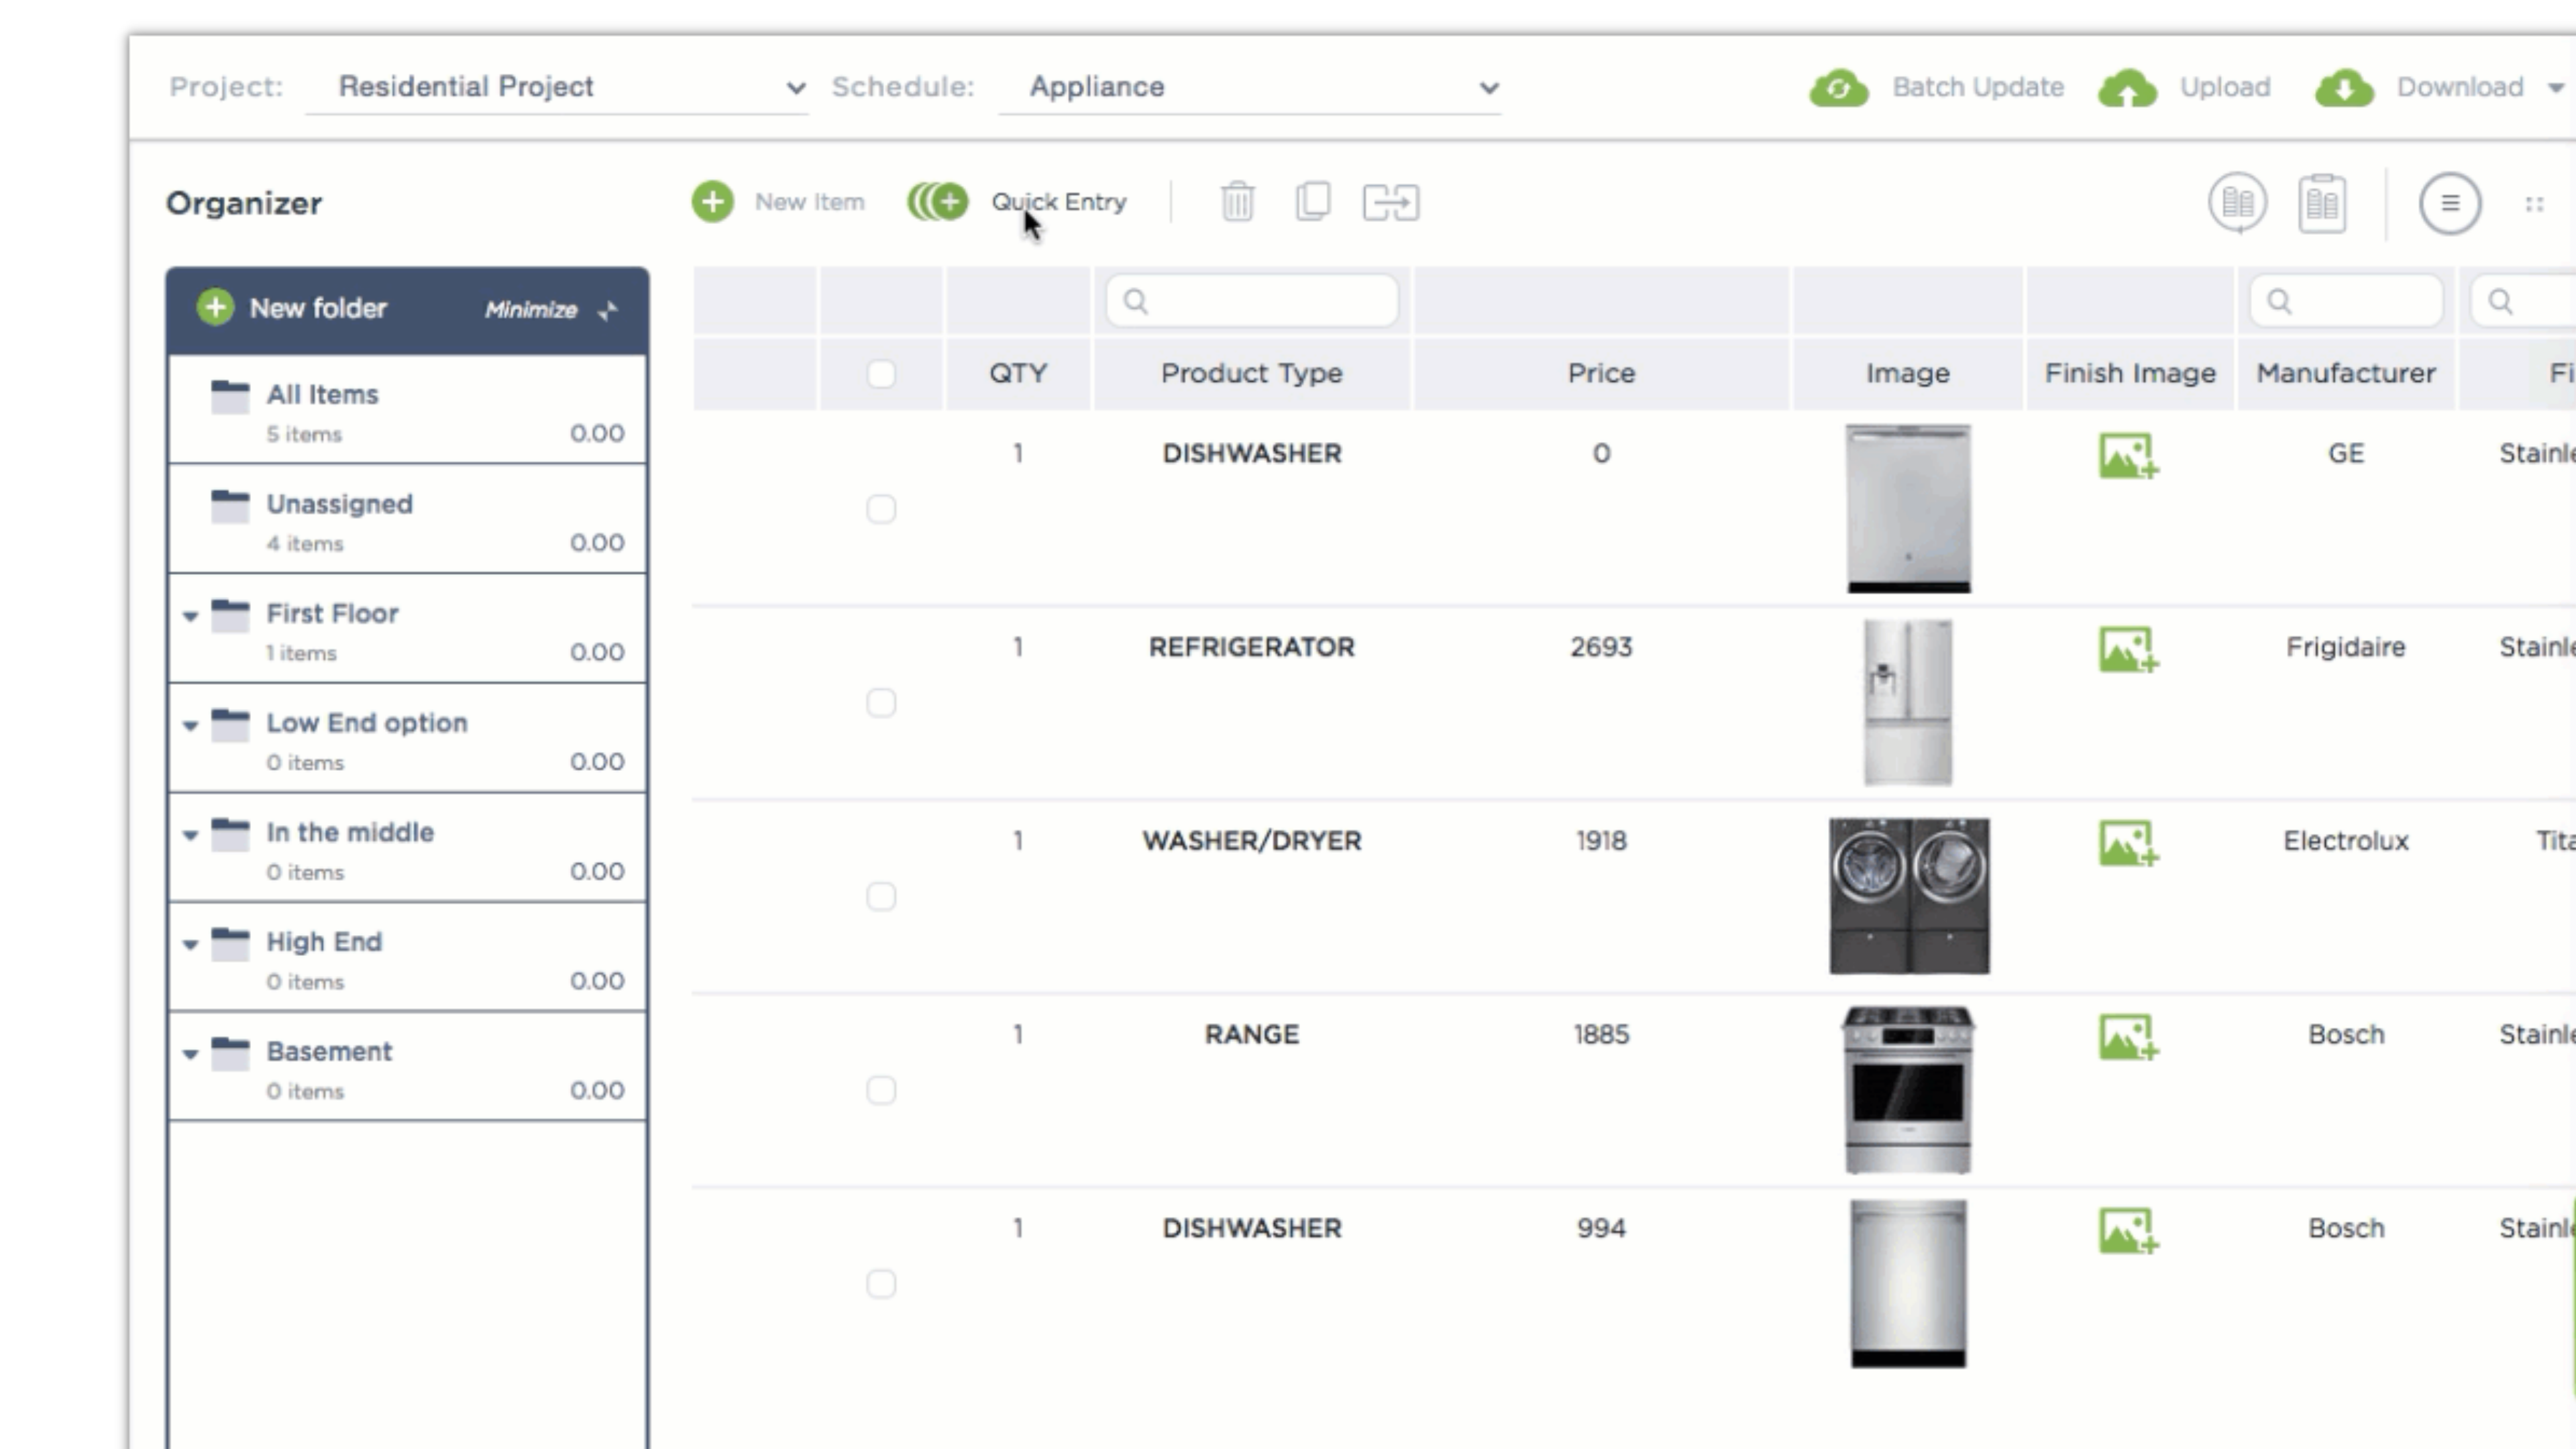This screenshot has width=2576, height=1449.
Task: Check the GE dishwasher row checkbox
Action: (x=881, y=509)
